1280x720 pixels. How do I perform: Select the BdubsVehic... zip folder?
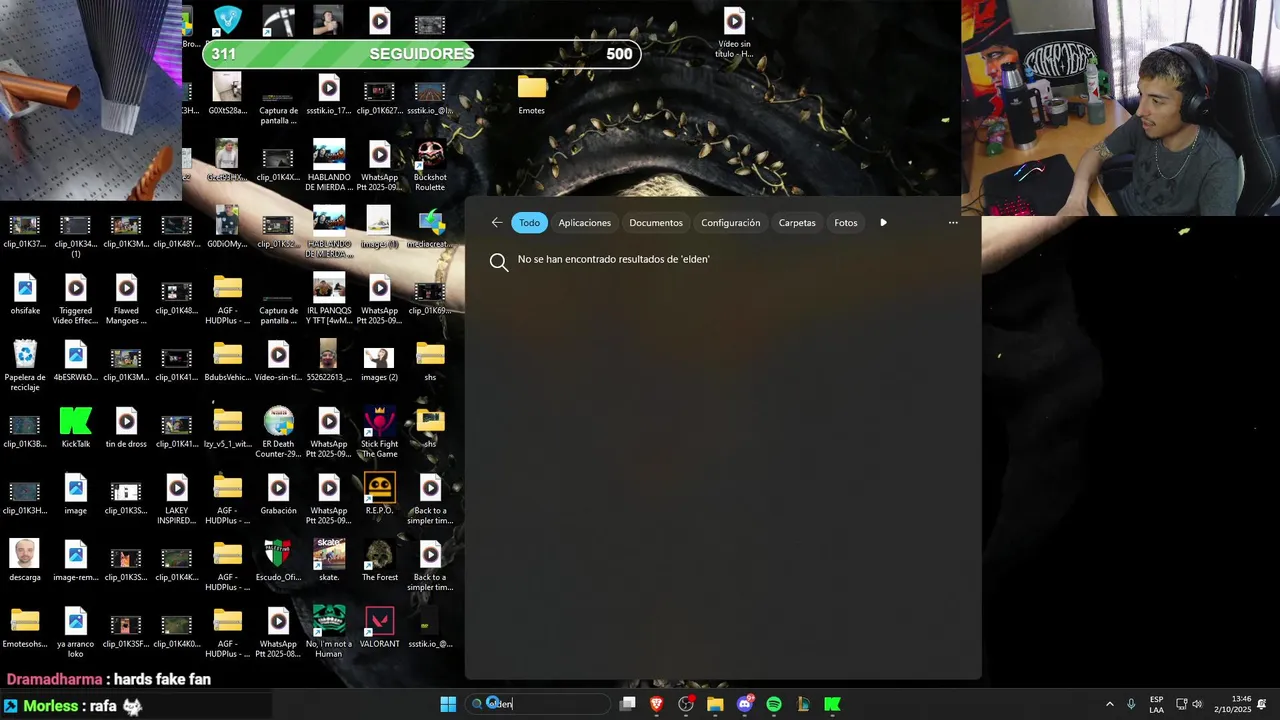tap(228, 361)
